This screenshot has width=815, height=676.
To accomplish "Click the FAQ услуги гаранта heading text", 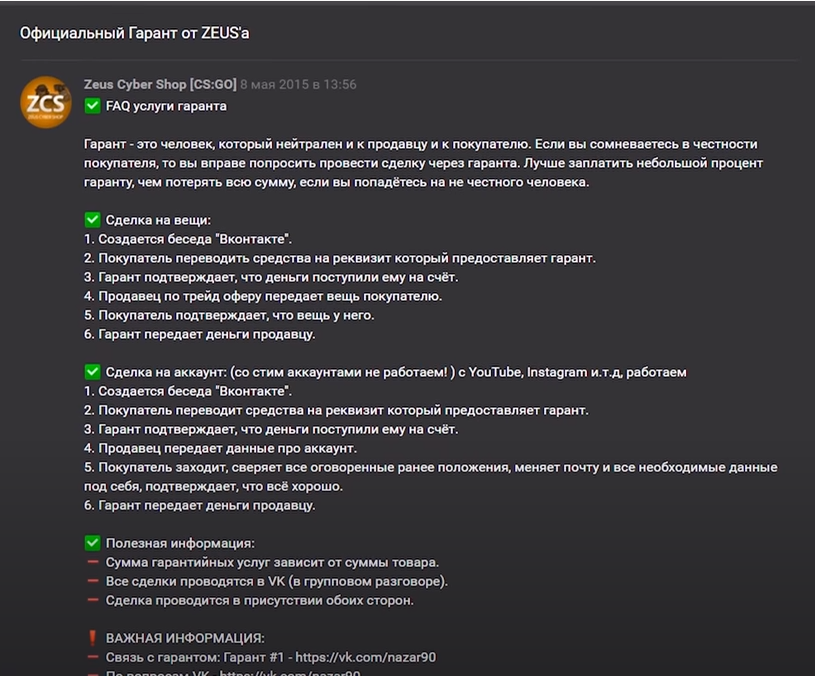I will pyautogui.click(x=166, y=105).
